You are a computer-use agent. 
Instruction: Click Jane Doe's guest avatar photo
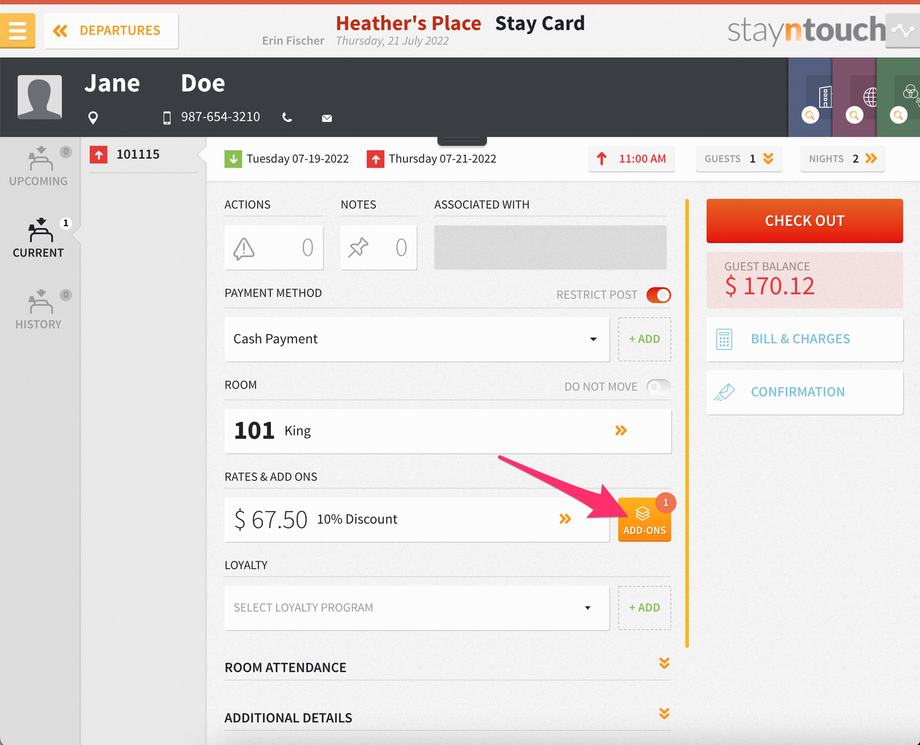[x=39, y=97]
